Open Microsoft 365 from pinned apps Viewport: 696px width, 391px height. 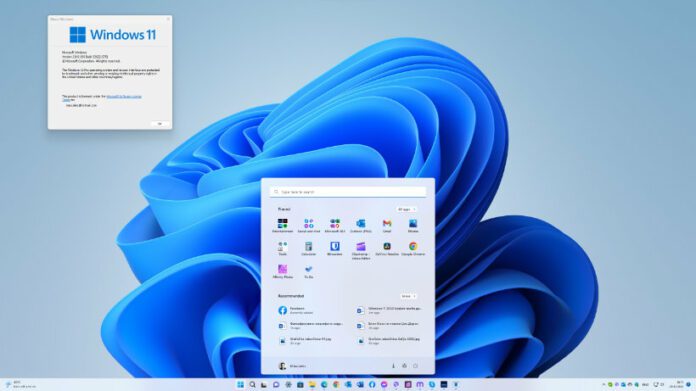tap(335, 225)
